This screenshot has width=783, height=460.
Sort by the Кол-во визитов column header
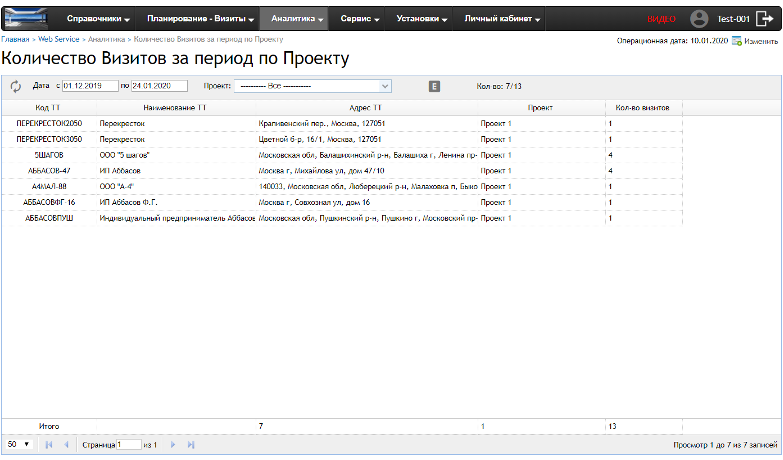pos(643,107)
